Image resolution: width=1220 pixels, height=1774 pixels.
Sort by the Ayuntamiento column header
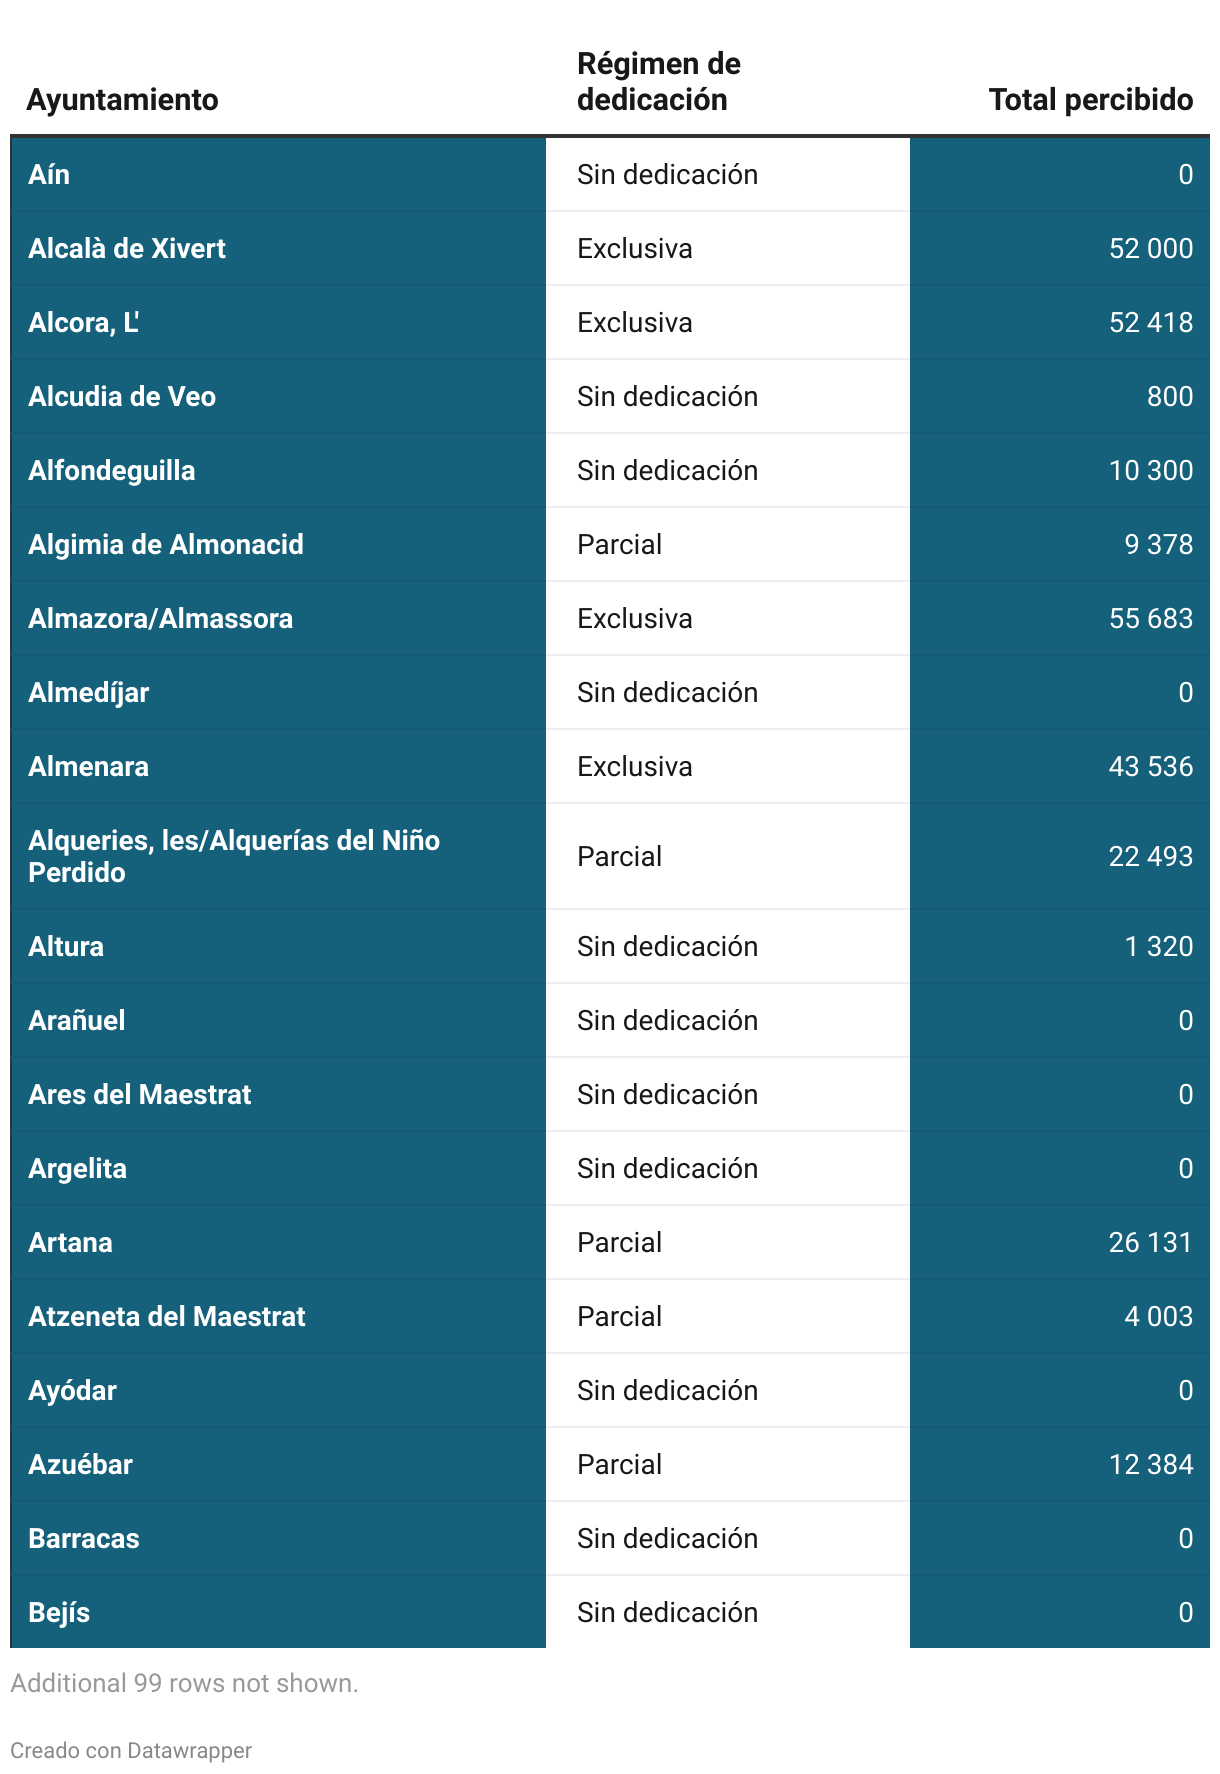123,100
